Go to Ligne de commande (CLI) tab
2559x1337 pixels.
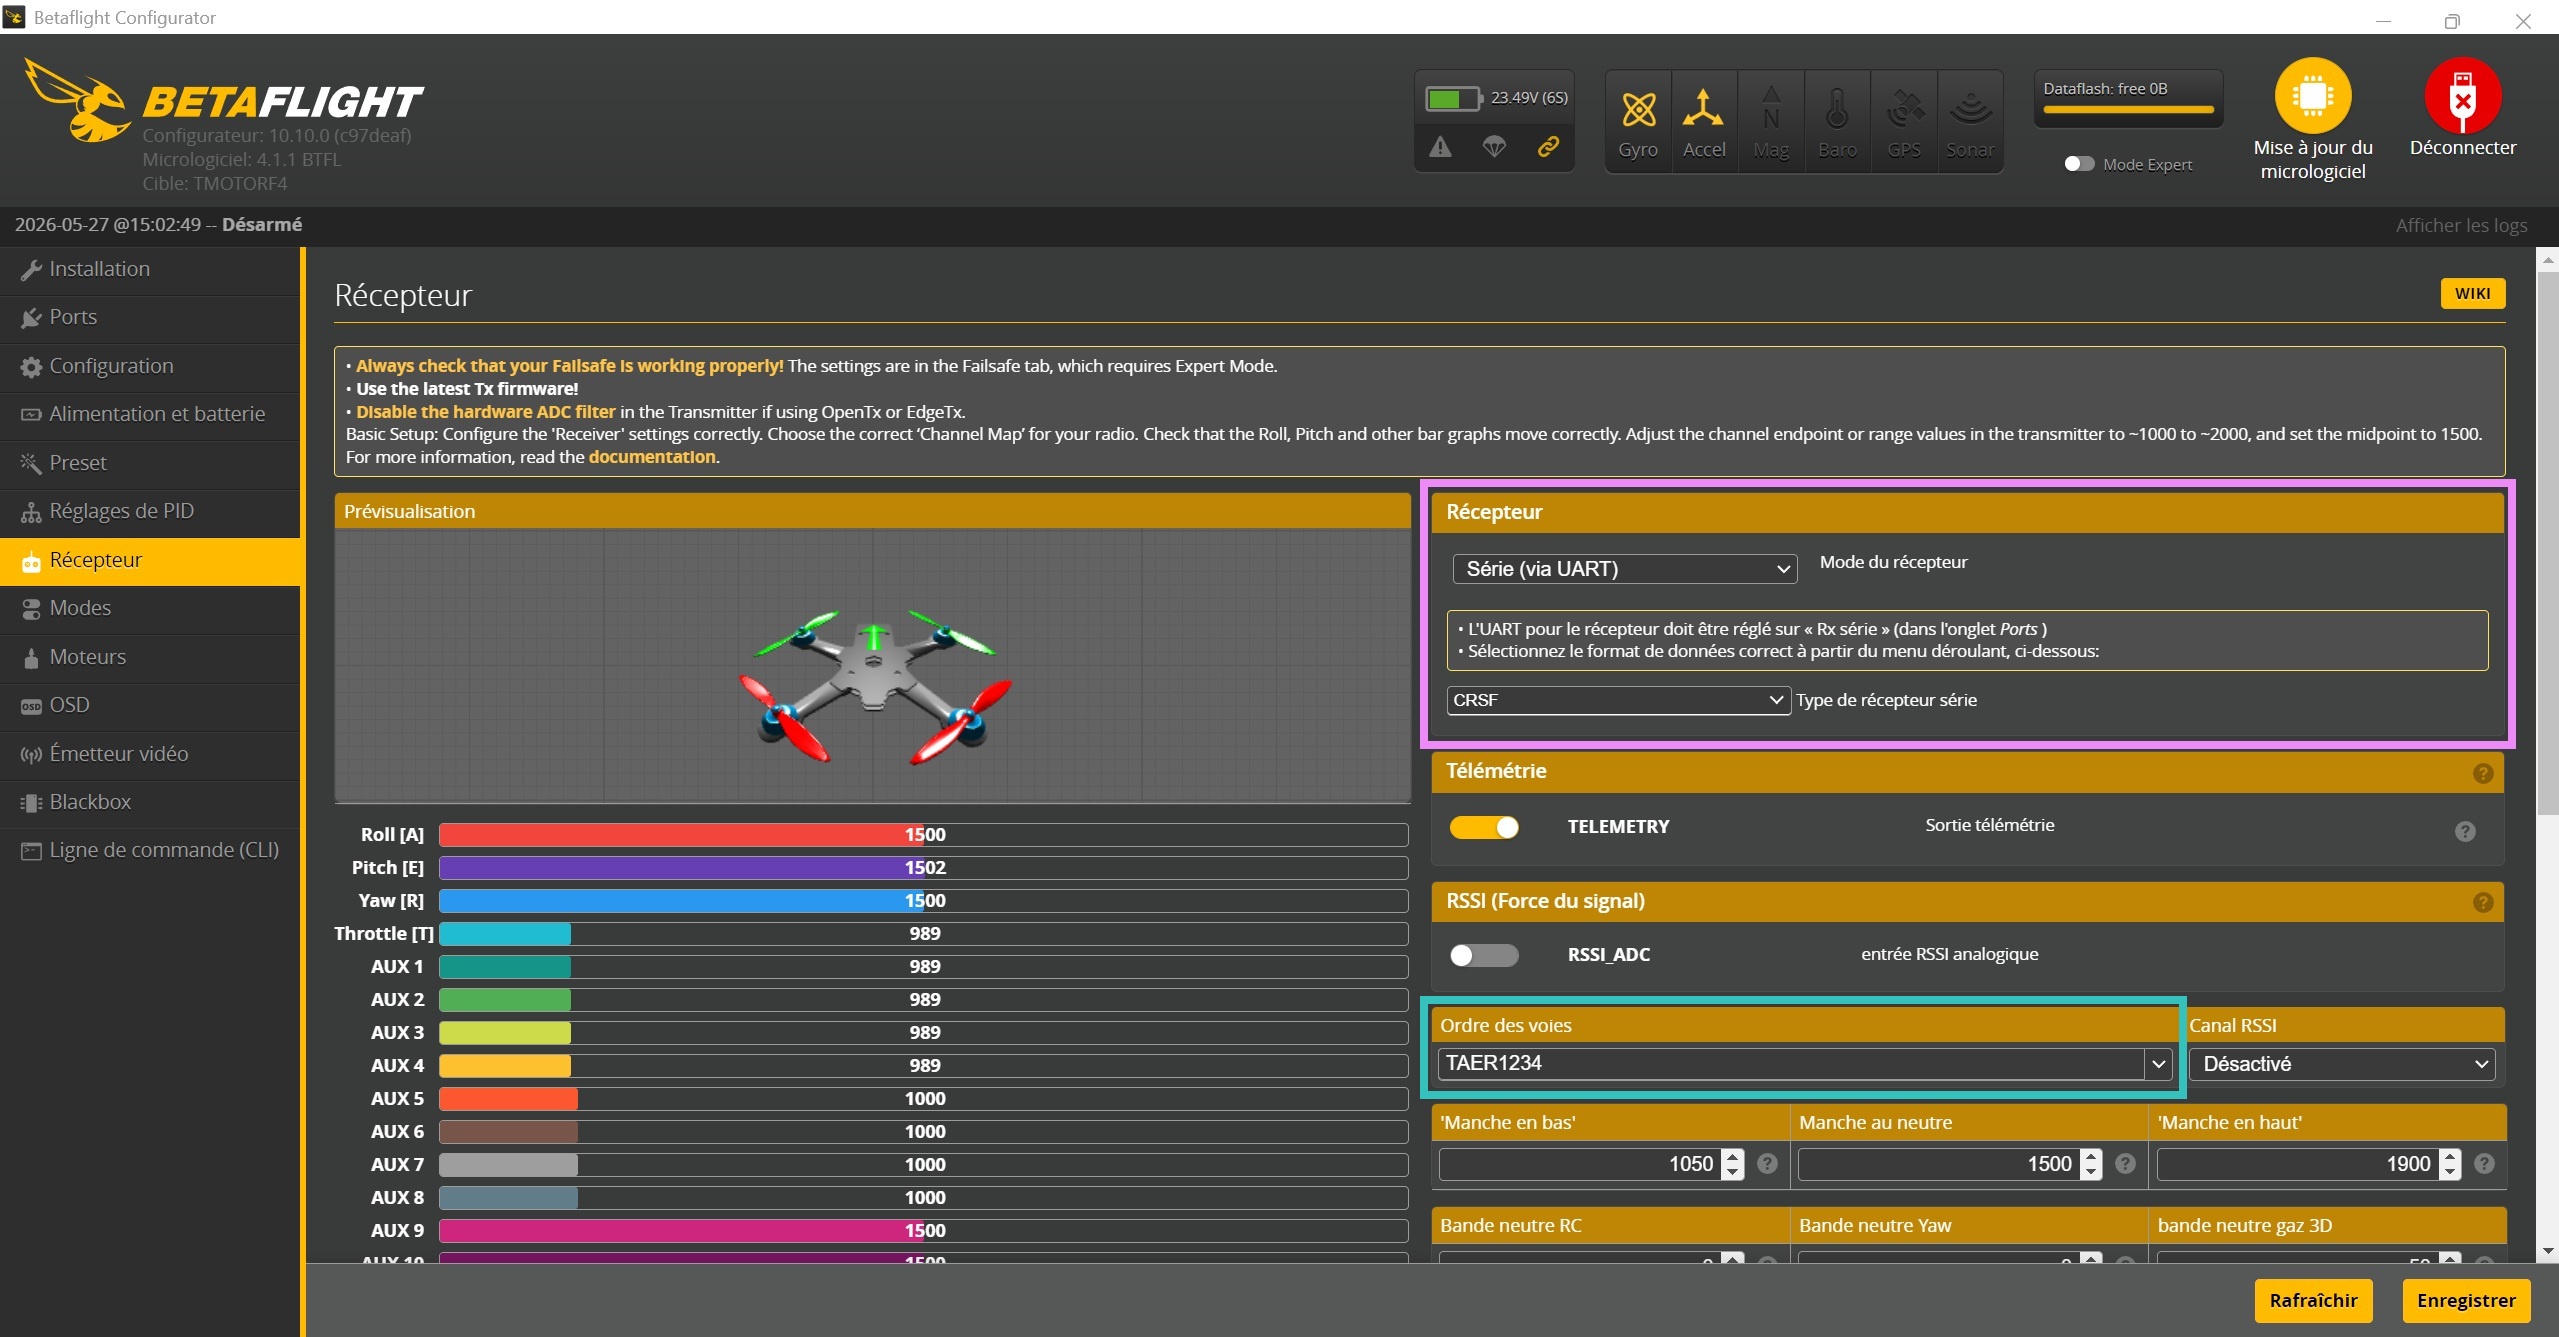pyautogui.click(x=150, y=850)
